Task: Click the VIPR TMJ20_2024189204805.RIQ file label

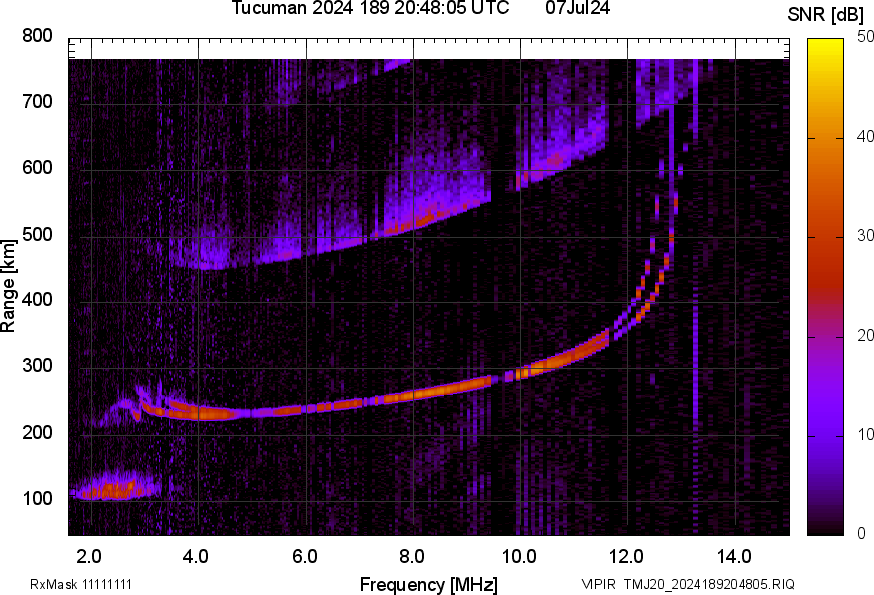Action: (688, 584)
